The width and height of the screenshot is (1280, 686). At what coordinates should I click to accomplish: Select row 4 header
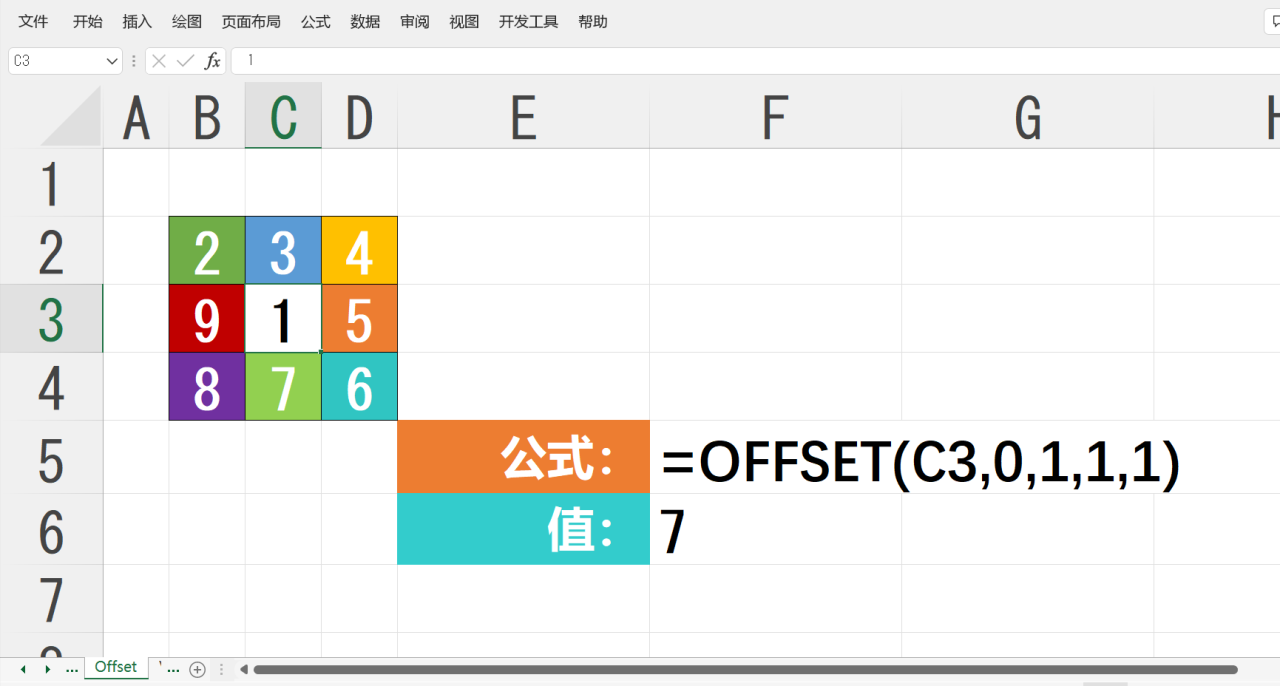coord(51,387)
